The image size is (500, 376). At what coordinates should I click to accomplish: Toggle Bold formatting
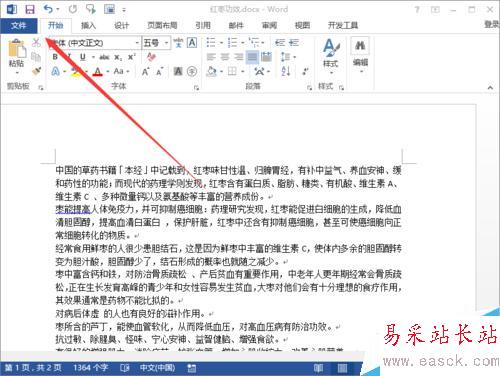pyautogui.click(x=55, y=57)
